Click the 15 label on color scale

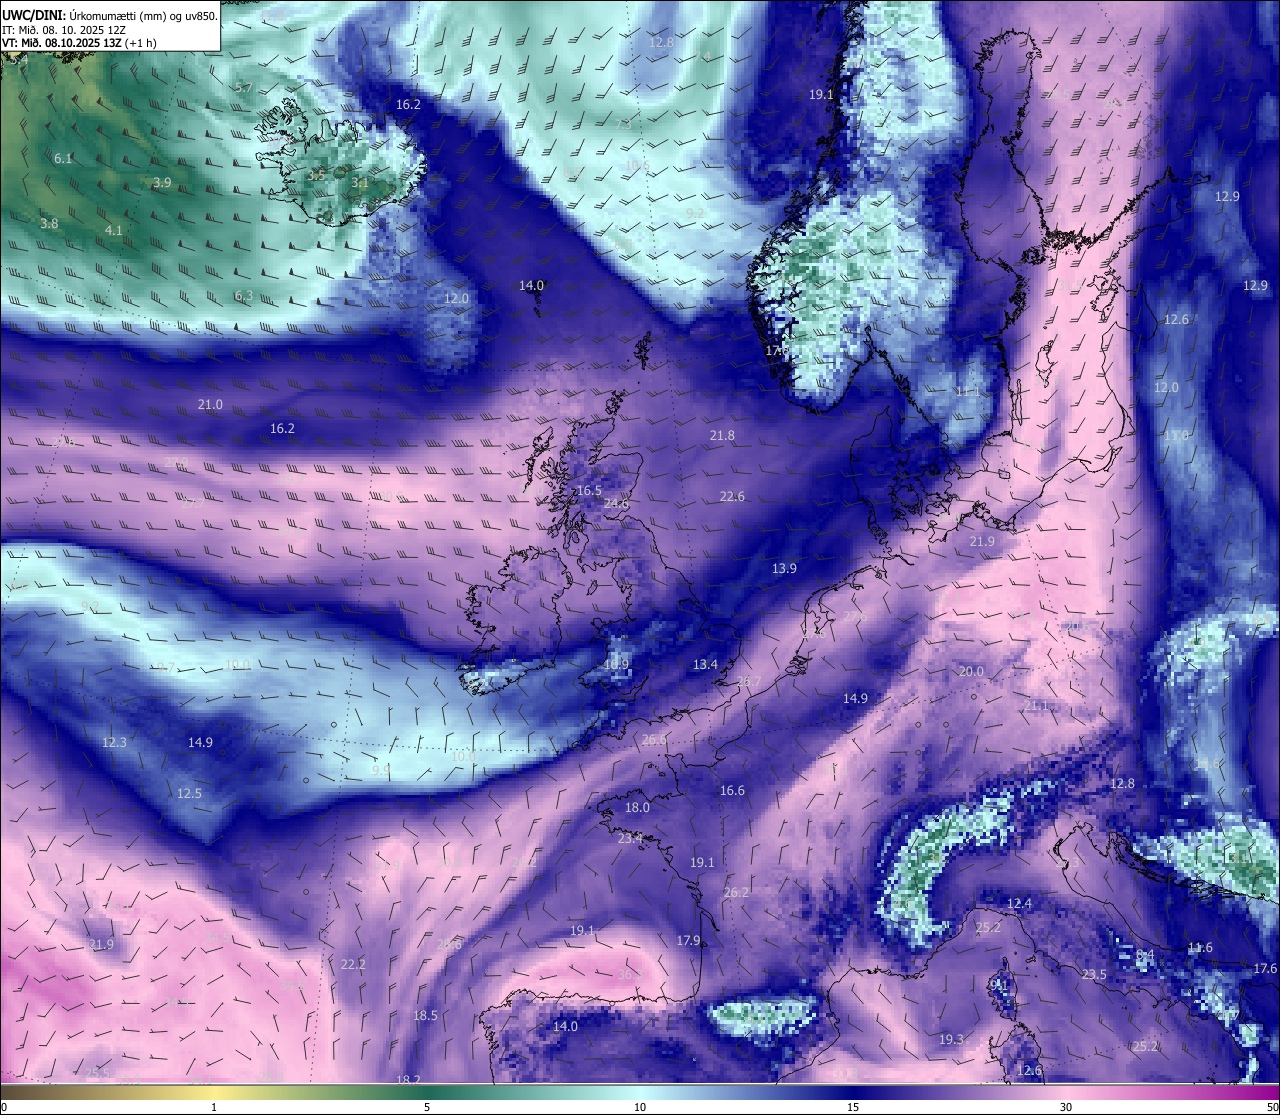pos(853,1107)
